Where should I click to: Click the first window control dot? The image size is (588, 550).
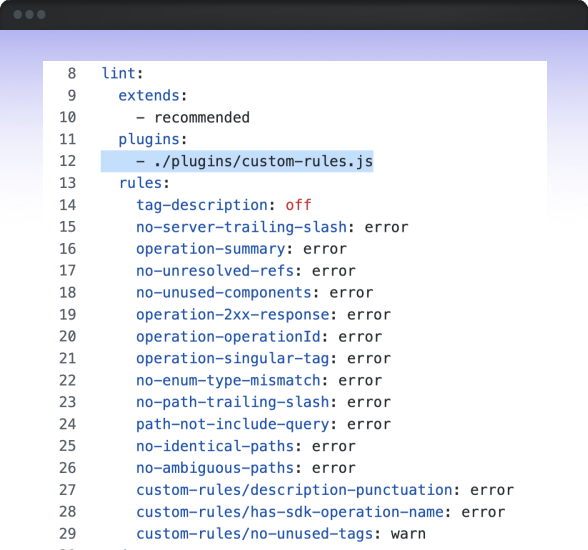tap(18, 15)
